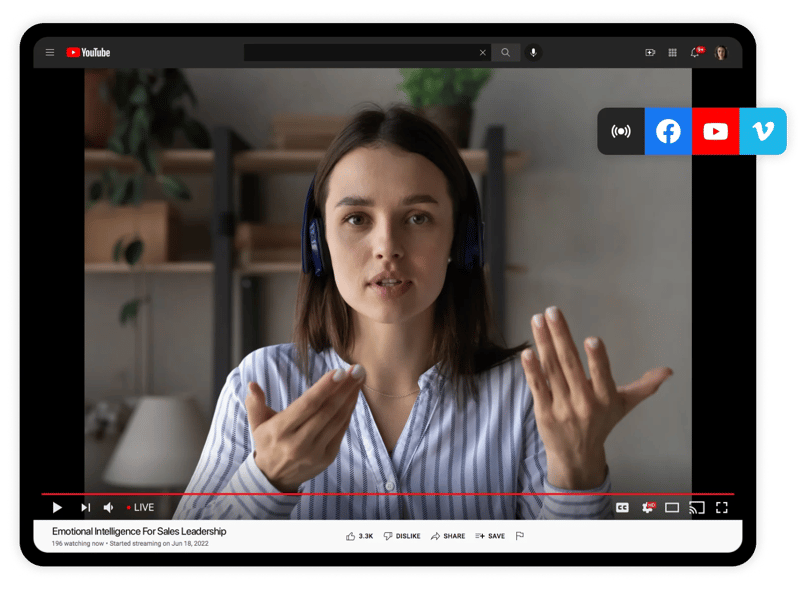800x590 pixels.
Task: Select the Facebook streaming destination icon
Action: [667, 131]
